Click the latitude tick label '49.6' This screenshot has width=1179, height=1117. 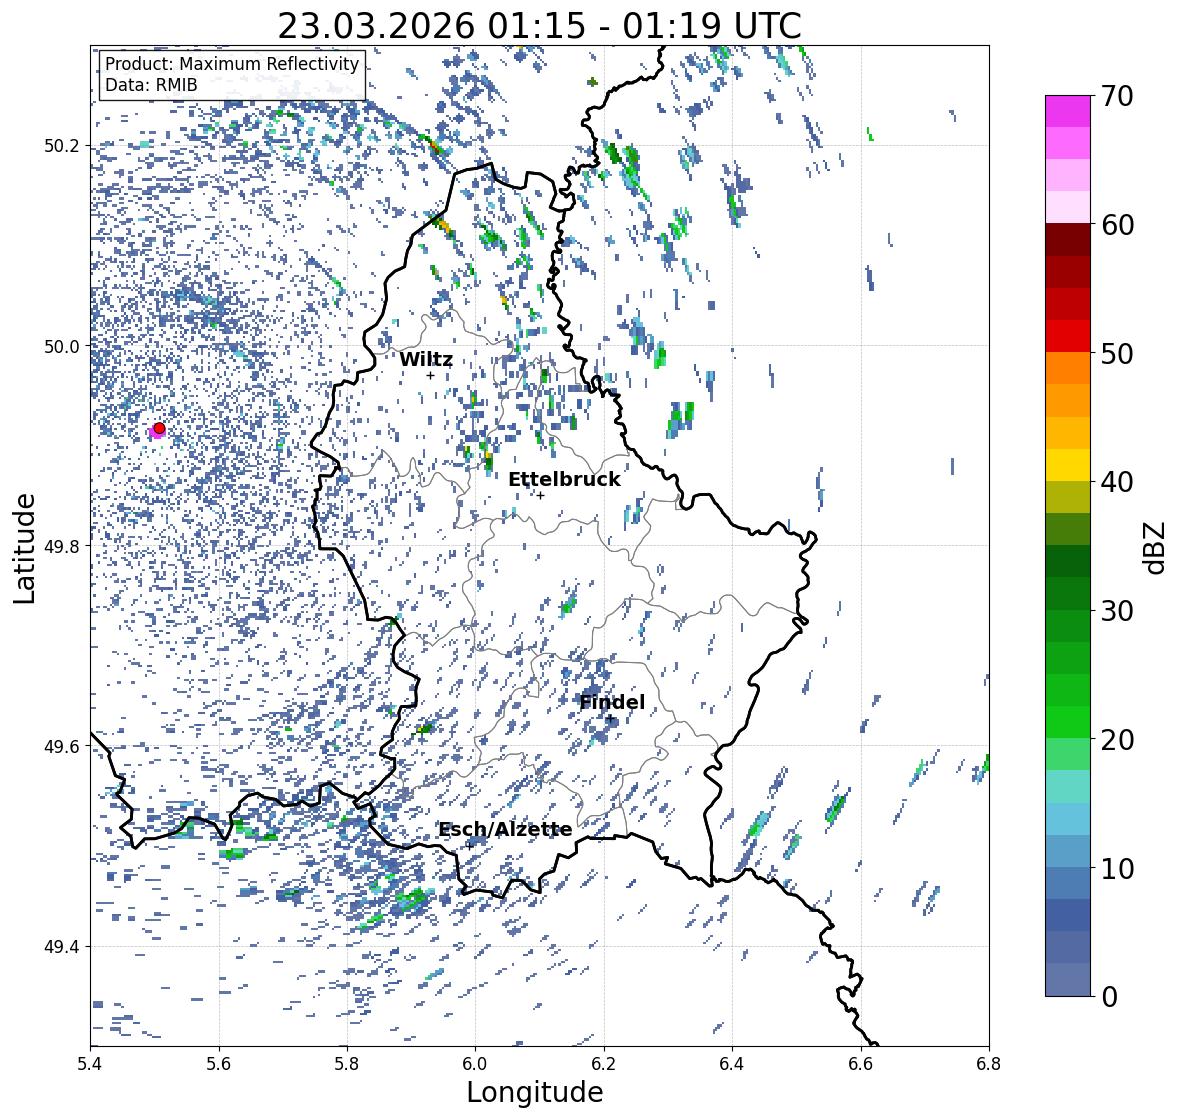pyautogui.click(x=62, y=746)
